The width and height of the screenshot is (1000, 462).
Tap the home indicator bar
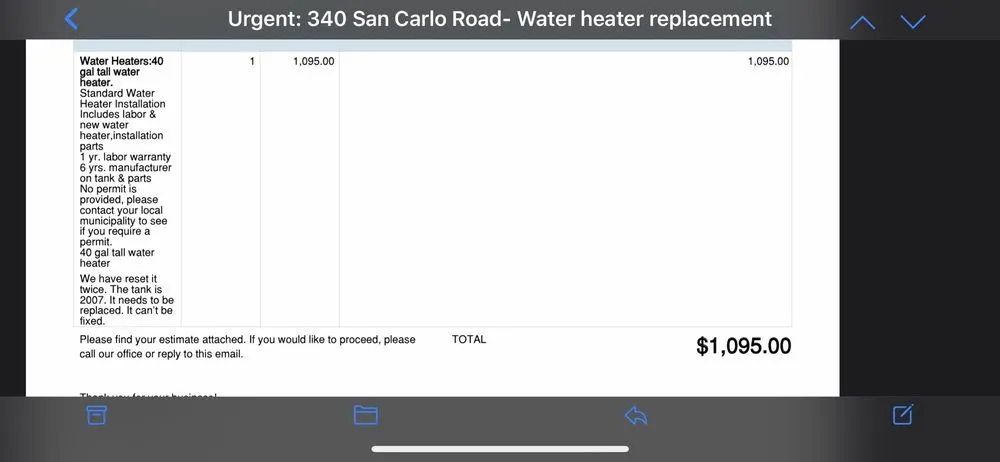tap(500, 448)
